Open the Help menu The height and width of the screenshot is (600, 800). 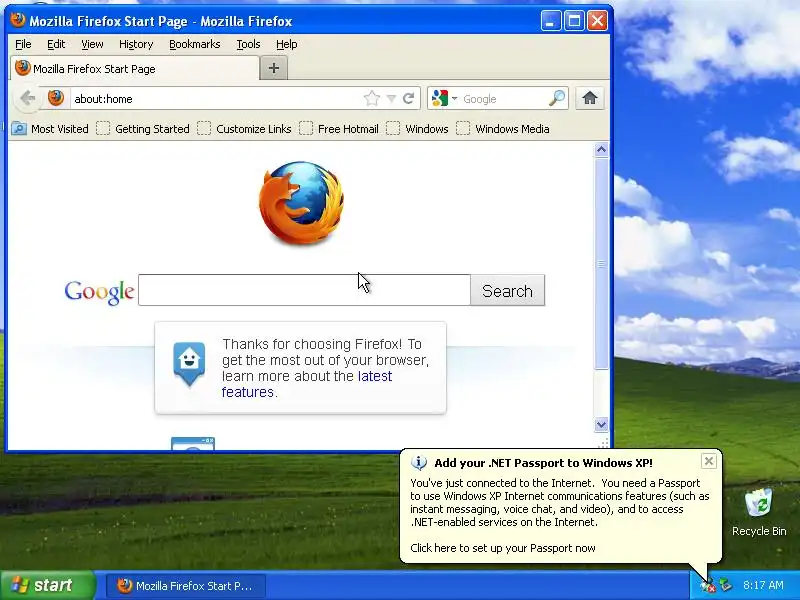tap(286, 44)
